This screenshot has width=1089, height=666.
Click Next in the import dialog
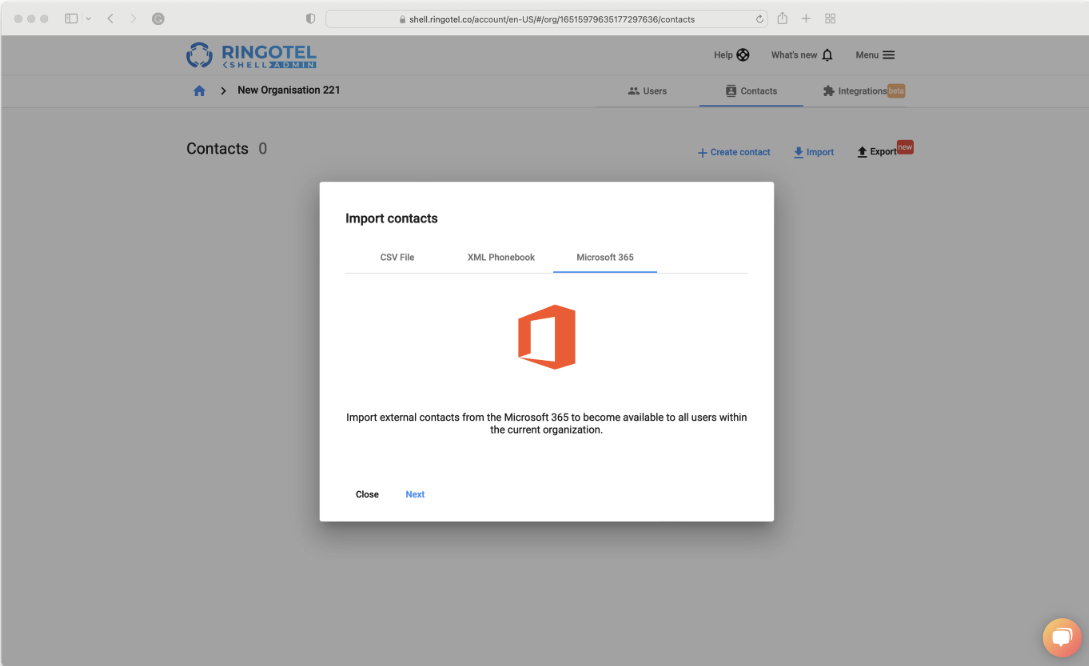415,494
